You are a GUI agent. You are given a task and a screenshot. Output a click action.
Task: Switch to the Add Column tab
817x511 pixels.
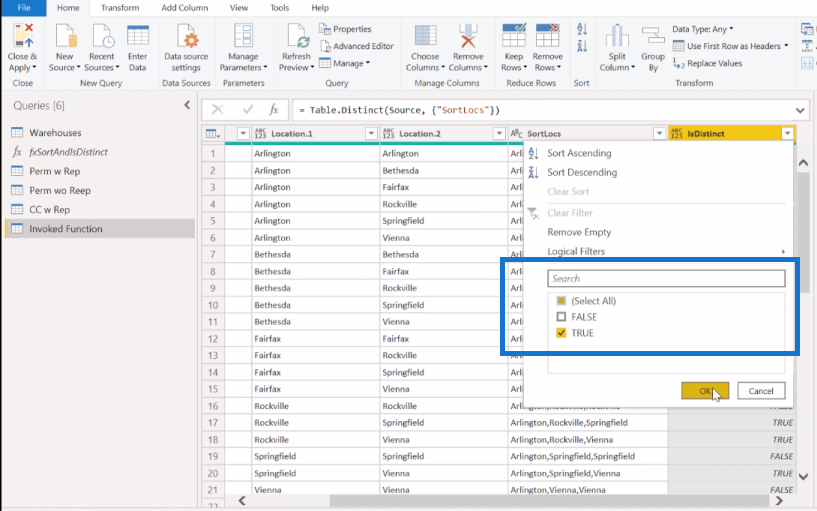(x=184, y=8)
